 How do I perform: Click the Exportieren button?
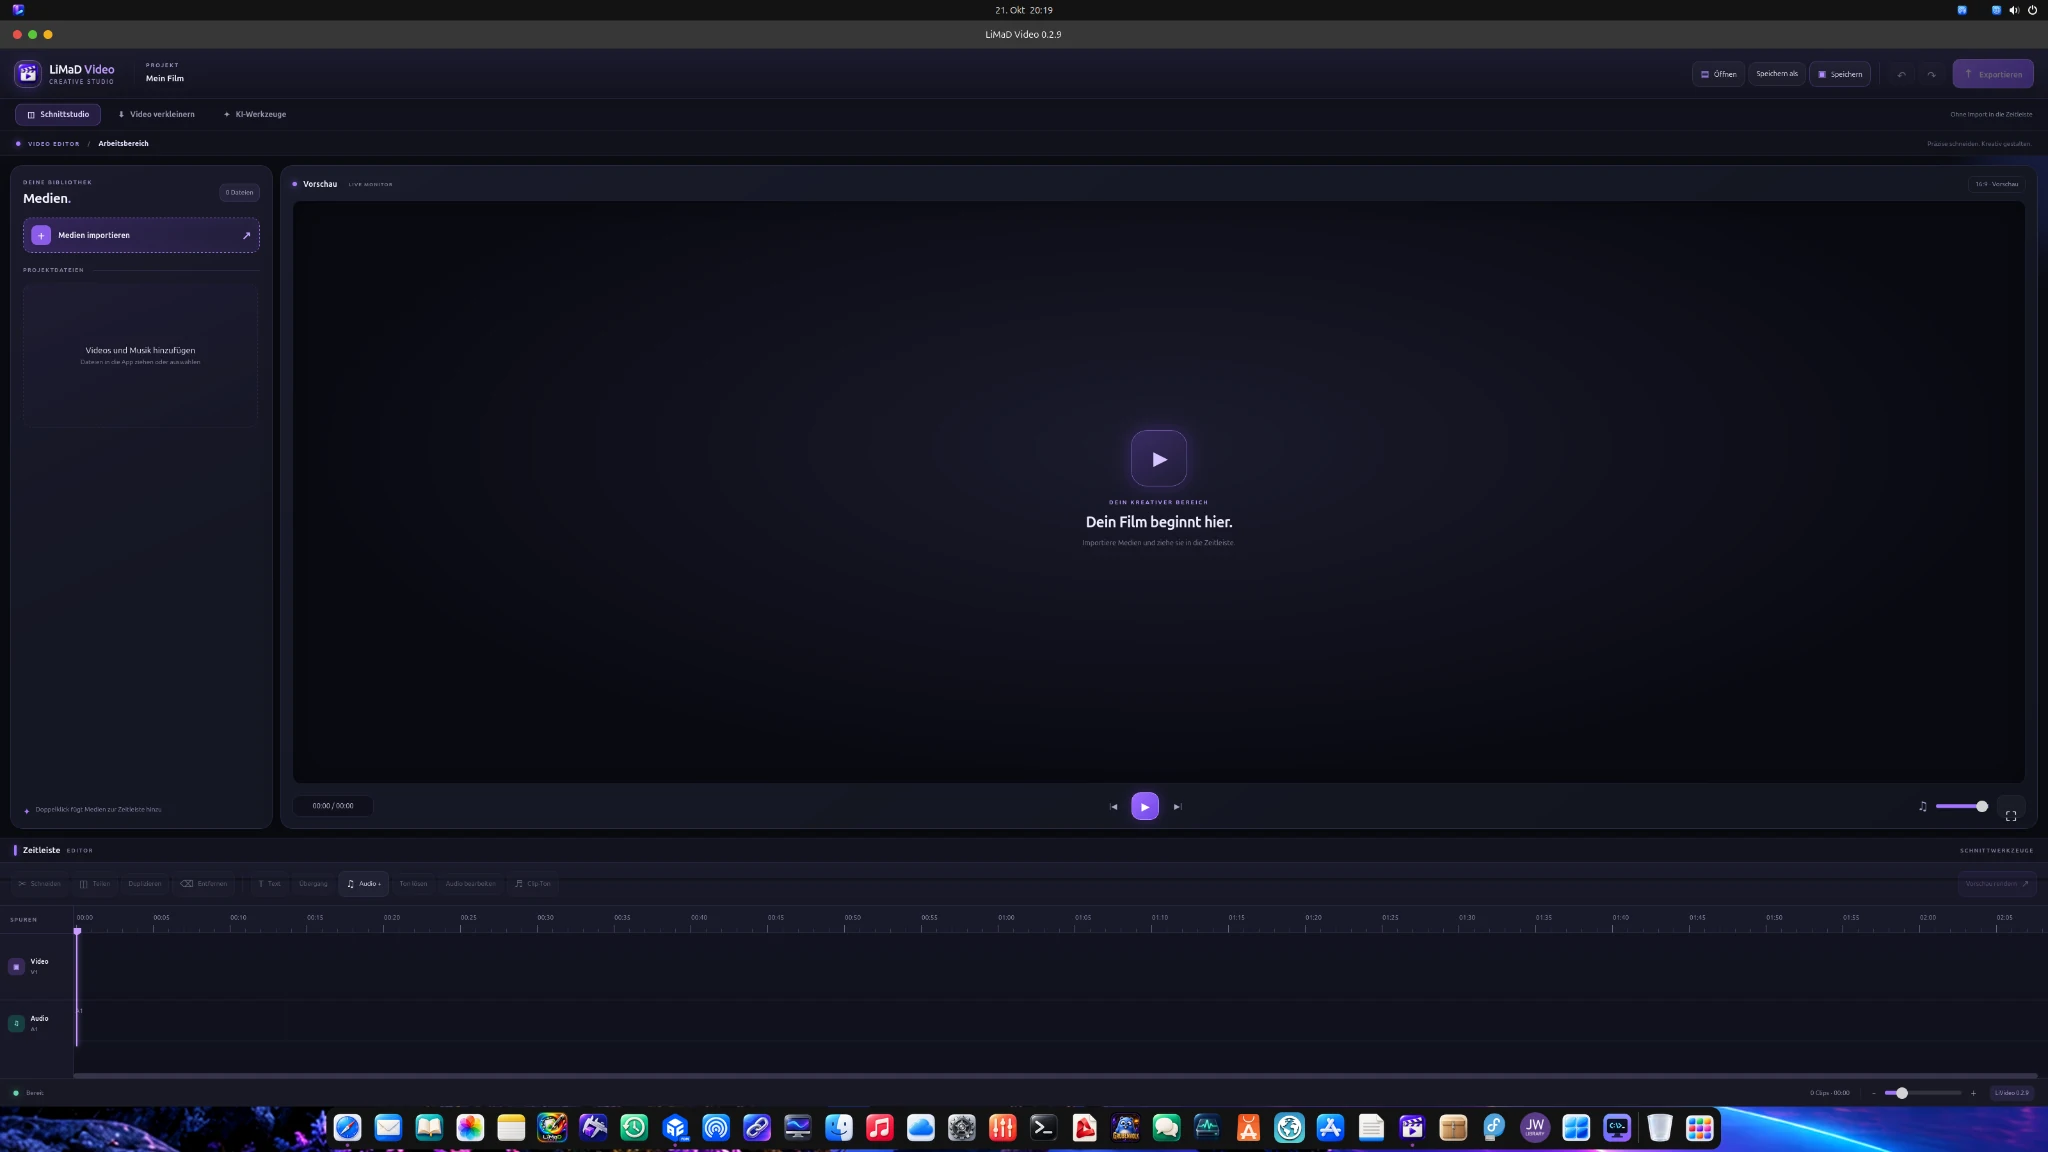click(1993, 74)
